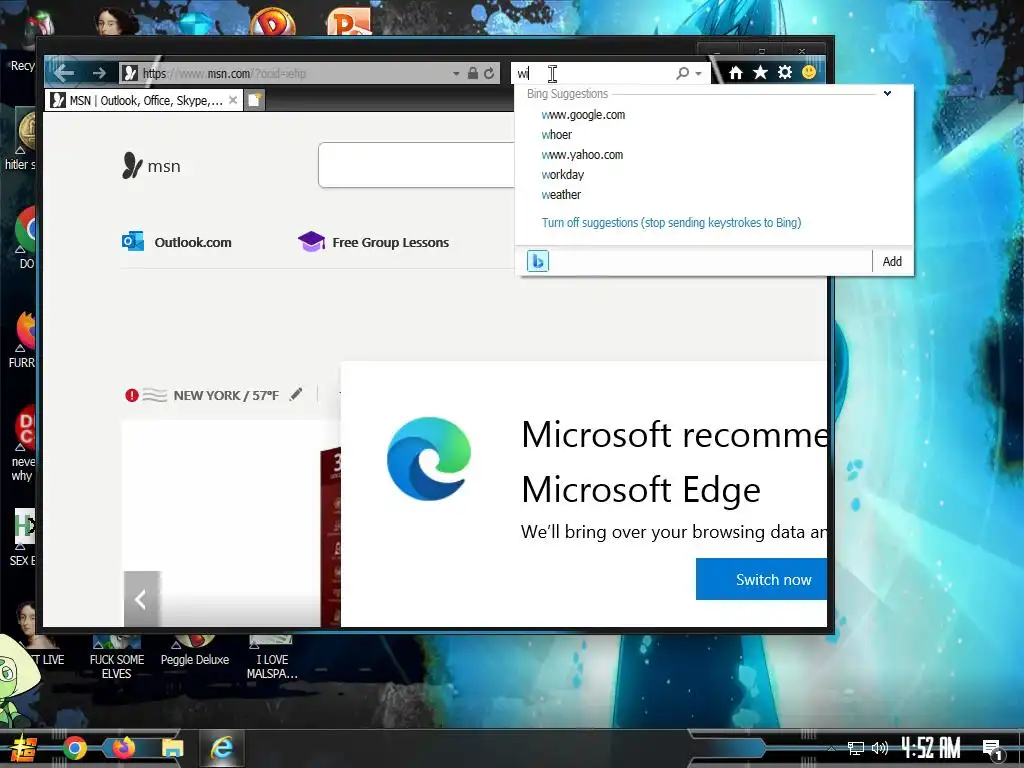Minimize the Internet Explorer window
The width and height of the screenshot is (1024, 768).
(x=717, y=50)
